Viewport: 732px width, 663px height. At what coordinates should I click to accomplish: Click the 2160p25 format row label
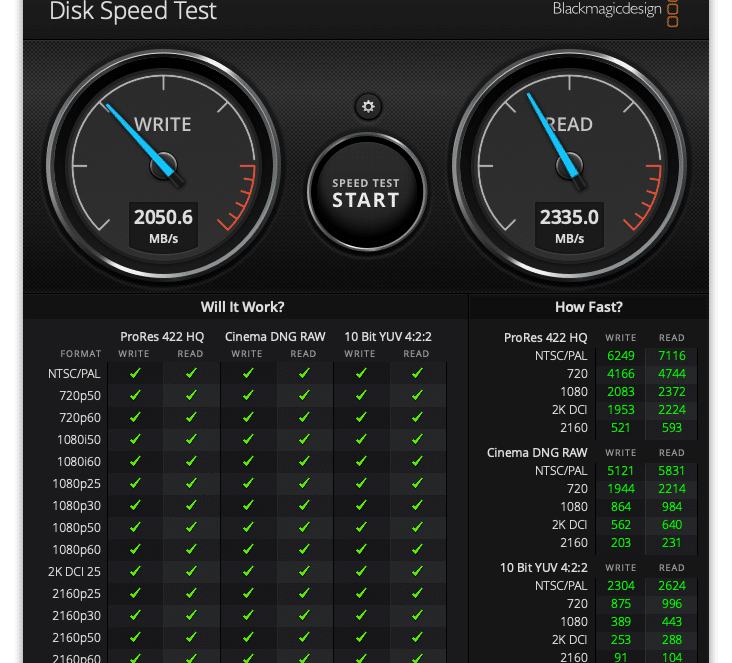tap(77, 593)
